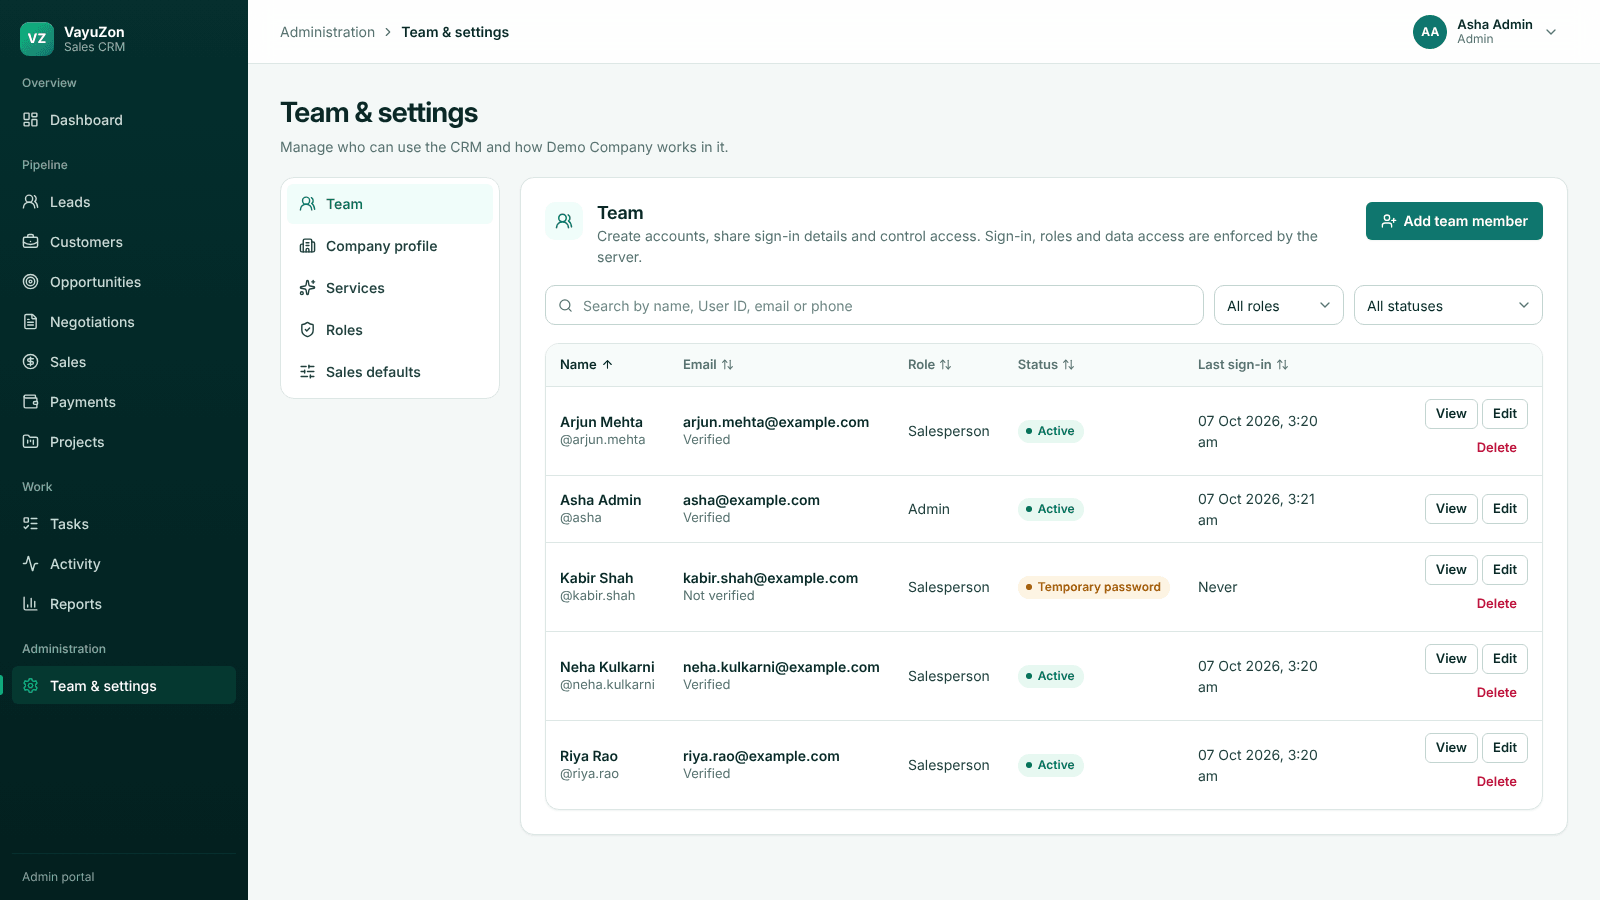This screenshot has height=900, width=1600.
Task: Open the All roles filter dropdown
Action: (1279, 305)
